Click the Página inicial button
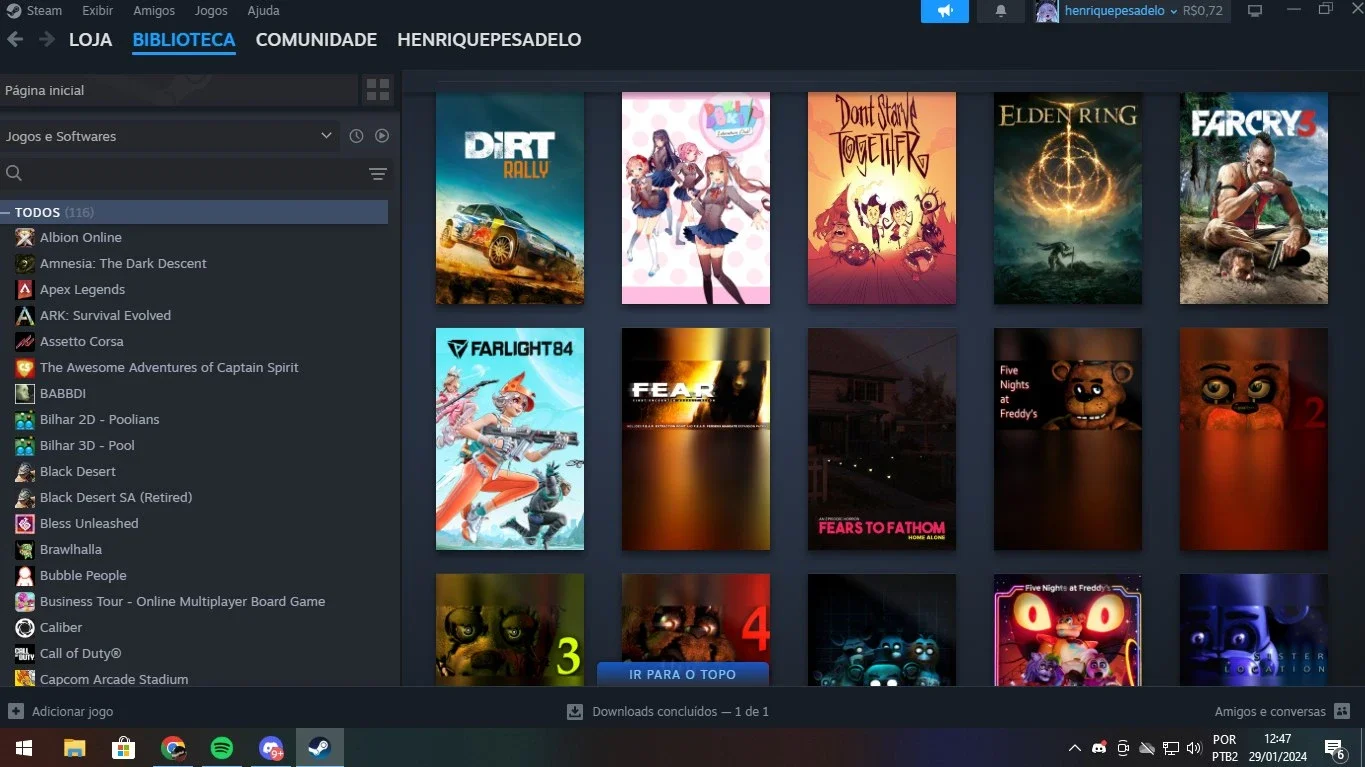The height and width of the screenshot is (767, 1365). click(x=179, y=90)
